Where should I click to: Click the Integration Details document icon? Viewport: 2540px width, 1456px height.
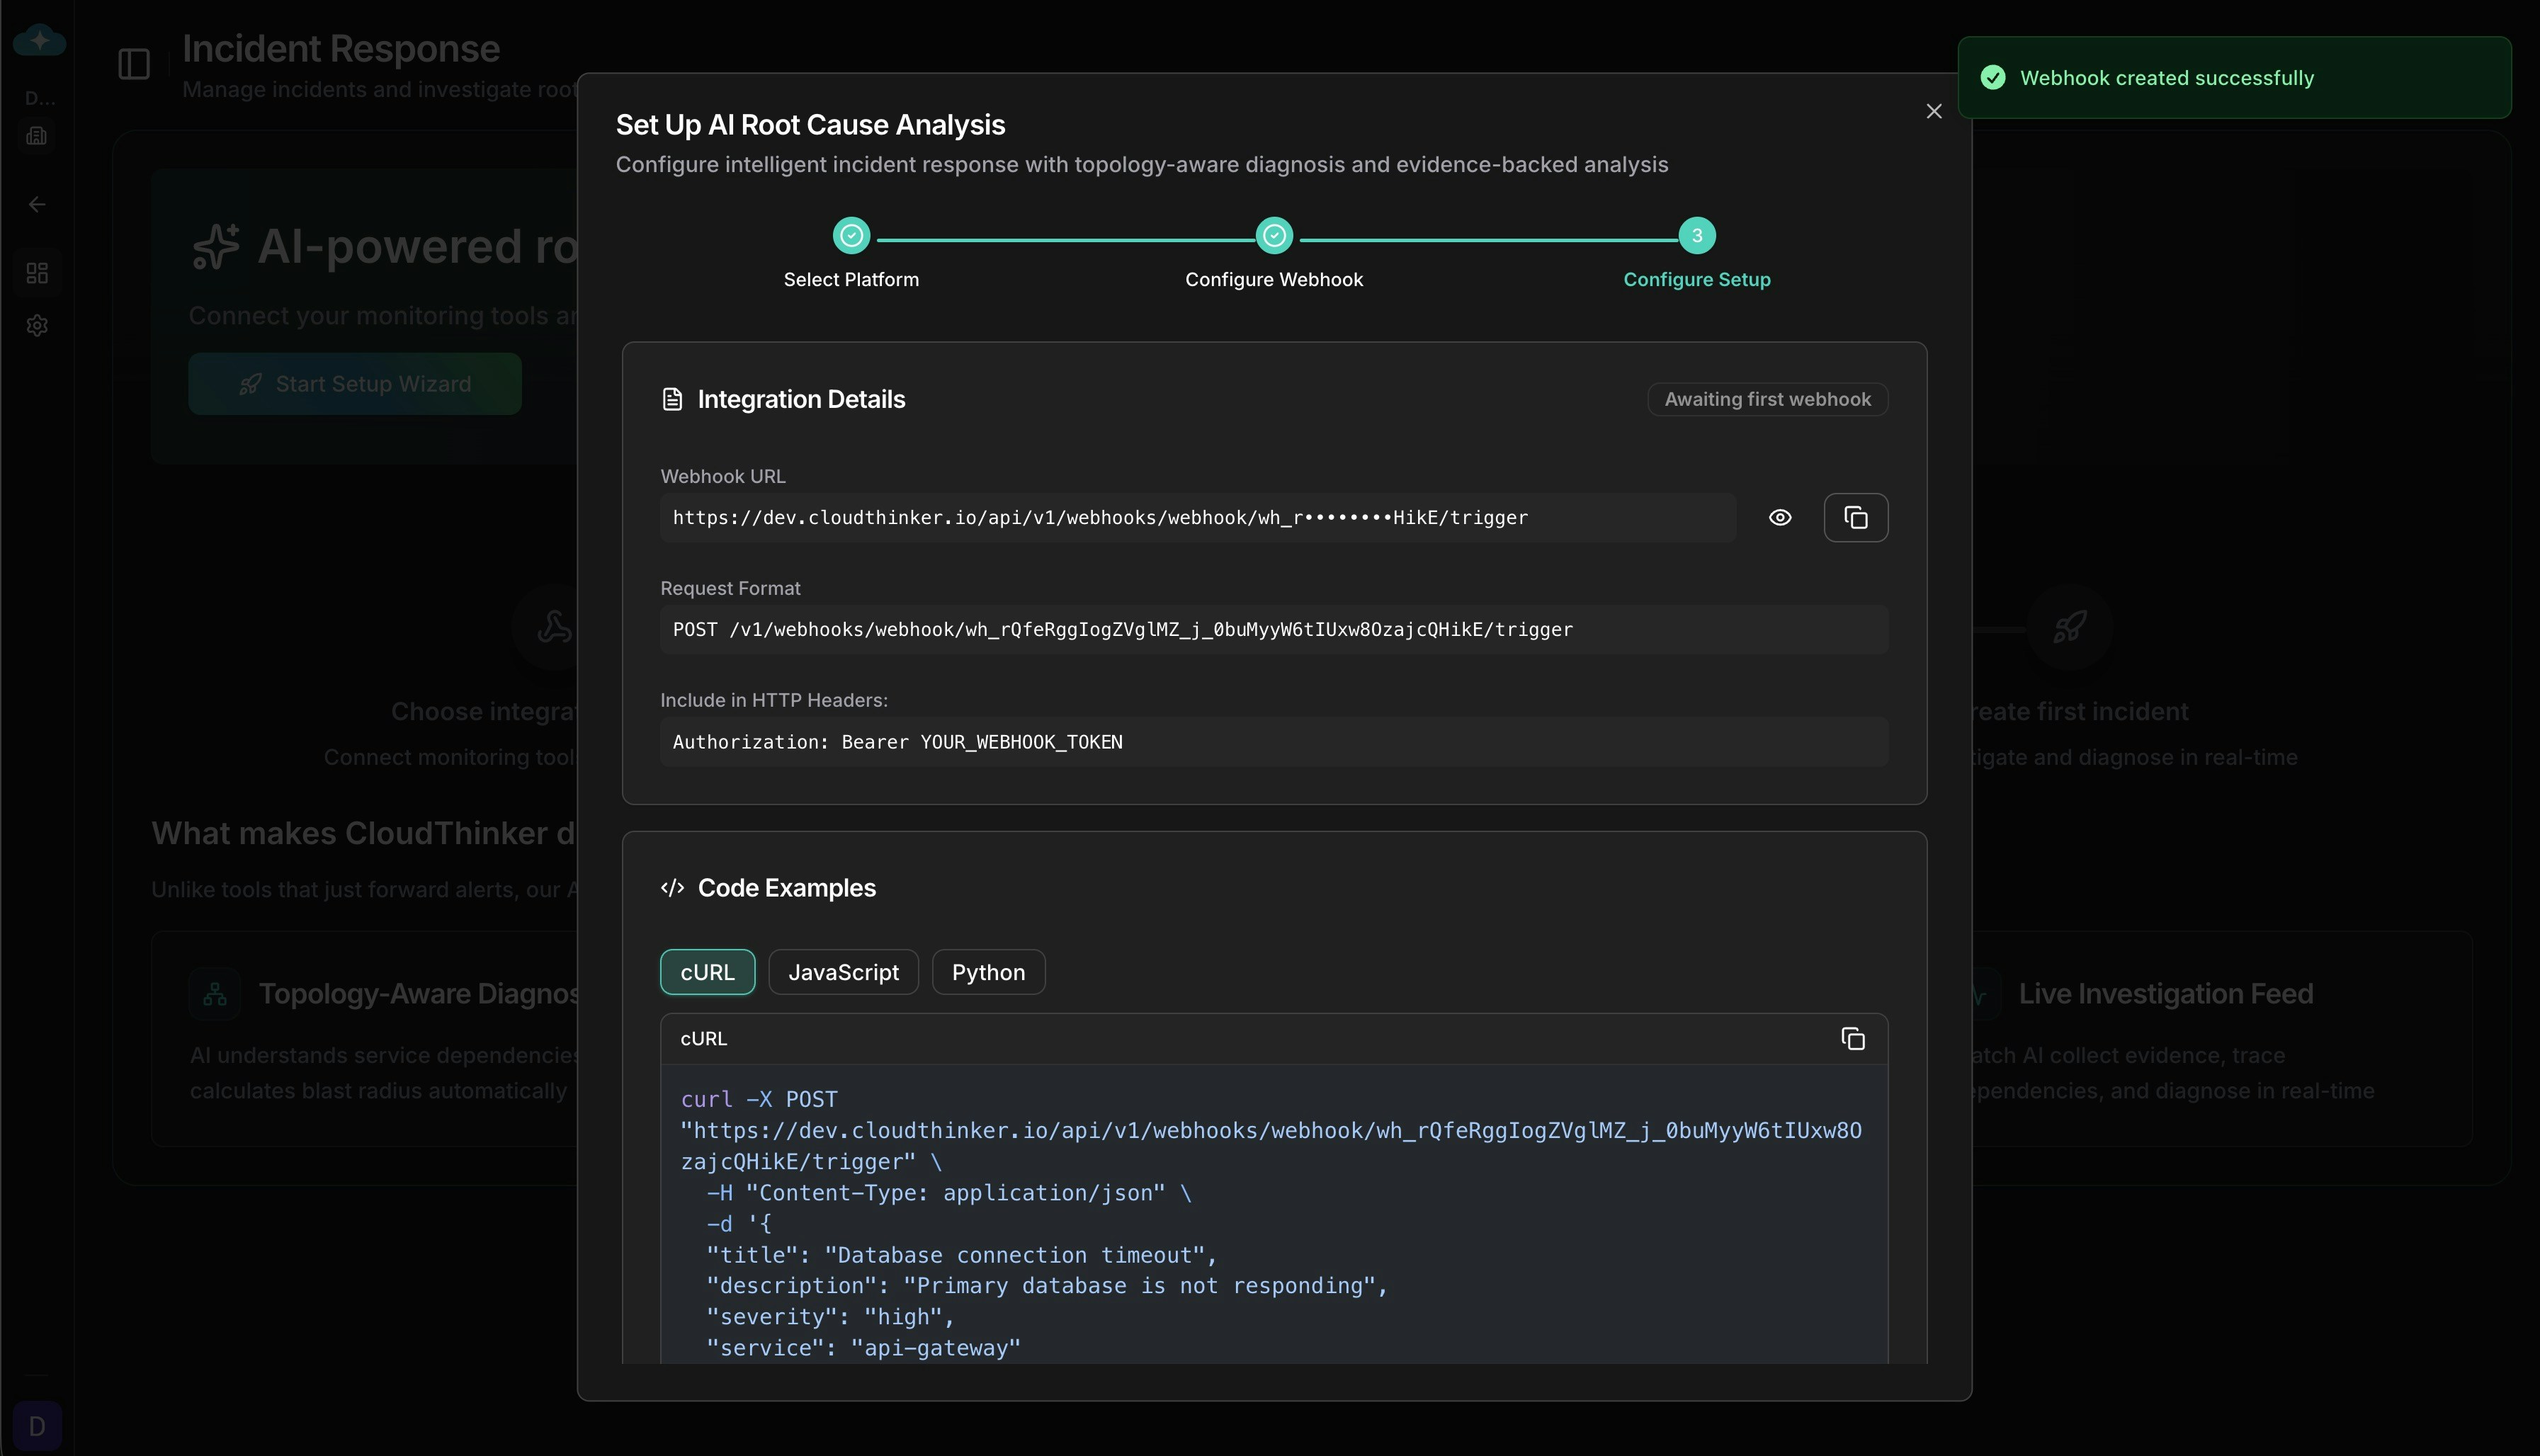[x=673, y=398]
